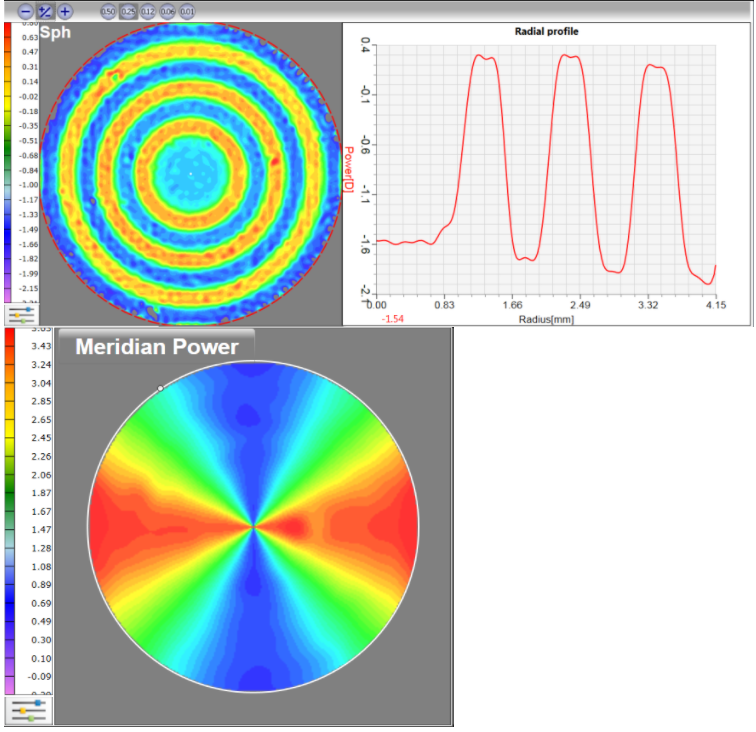The width and height of the screenshot is (756, 732).
Task: Click the minus sign button in toolbar
Action: [26, 12]
